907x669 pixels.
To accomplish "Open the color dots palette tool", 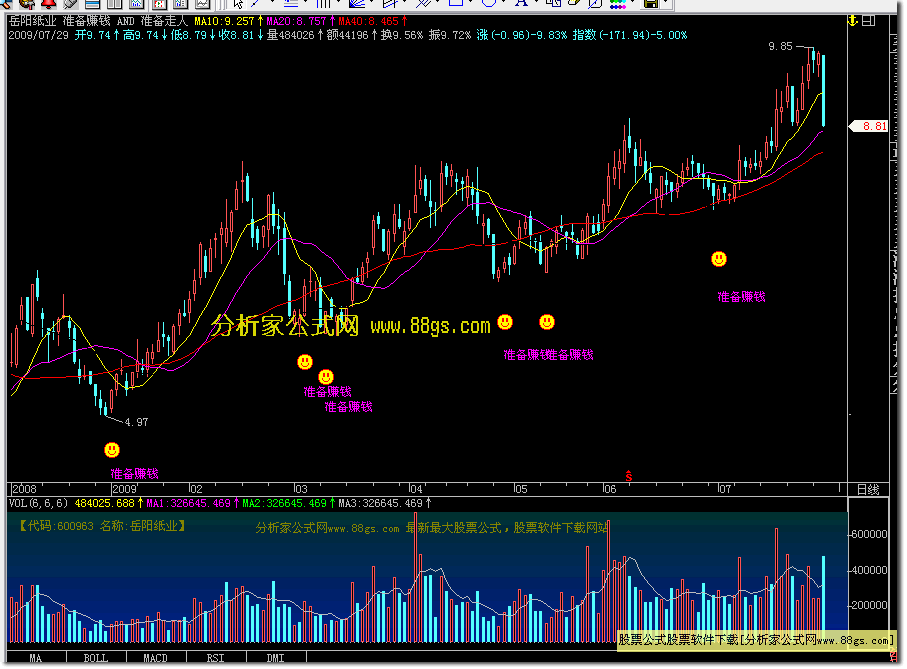I will pyautogui.click(x=618, y=3).
